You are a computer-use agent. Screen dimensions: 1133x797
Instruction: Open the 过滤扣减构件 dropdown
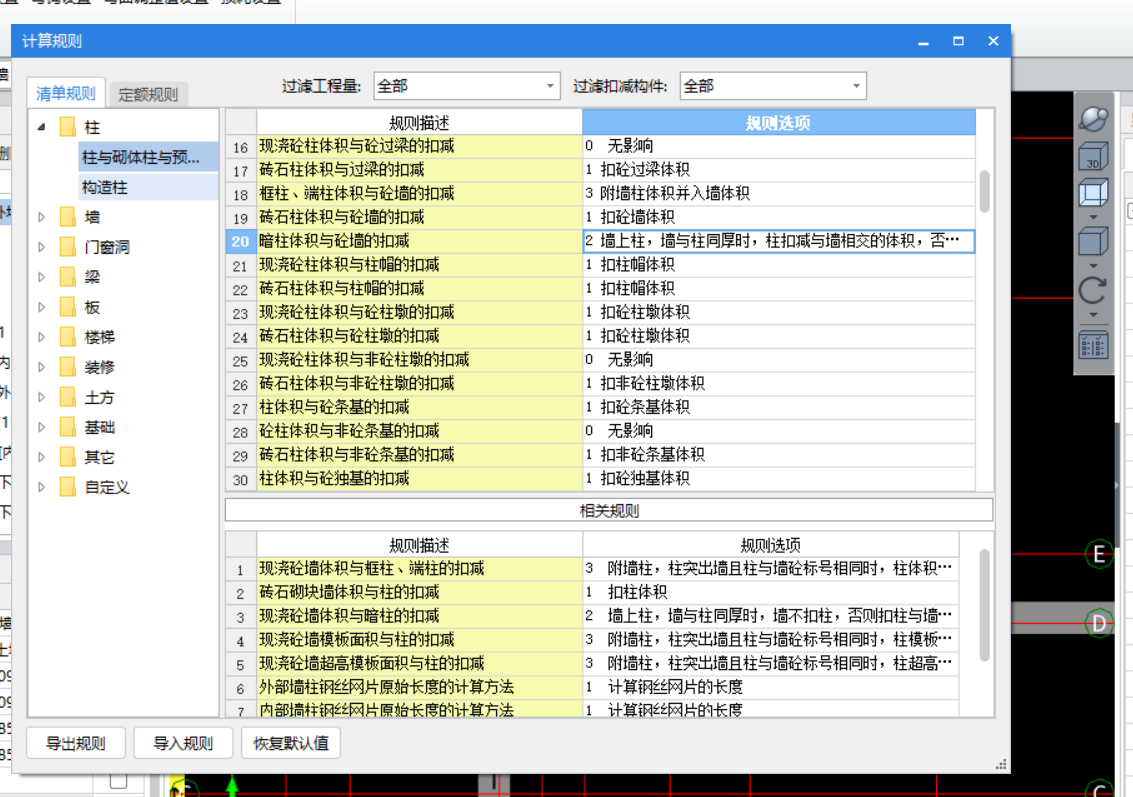coord(858,86)
